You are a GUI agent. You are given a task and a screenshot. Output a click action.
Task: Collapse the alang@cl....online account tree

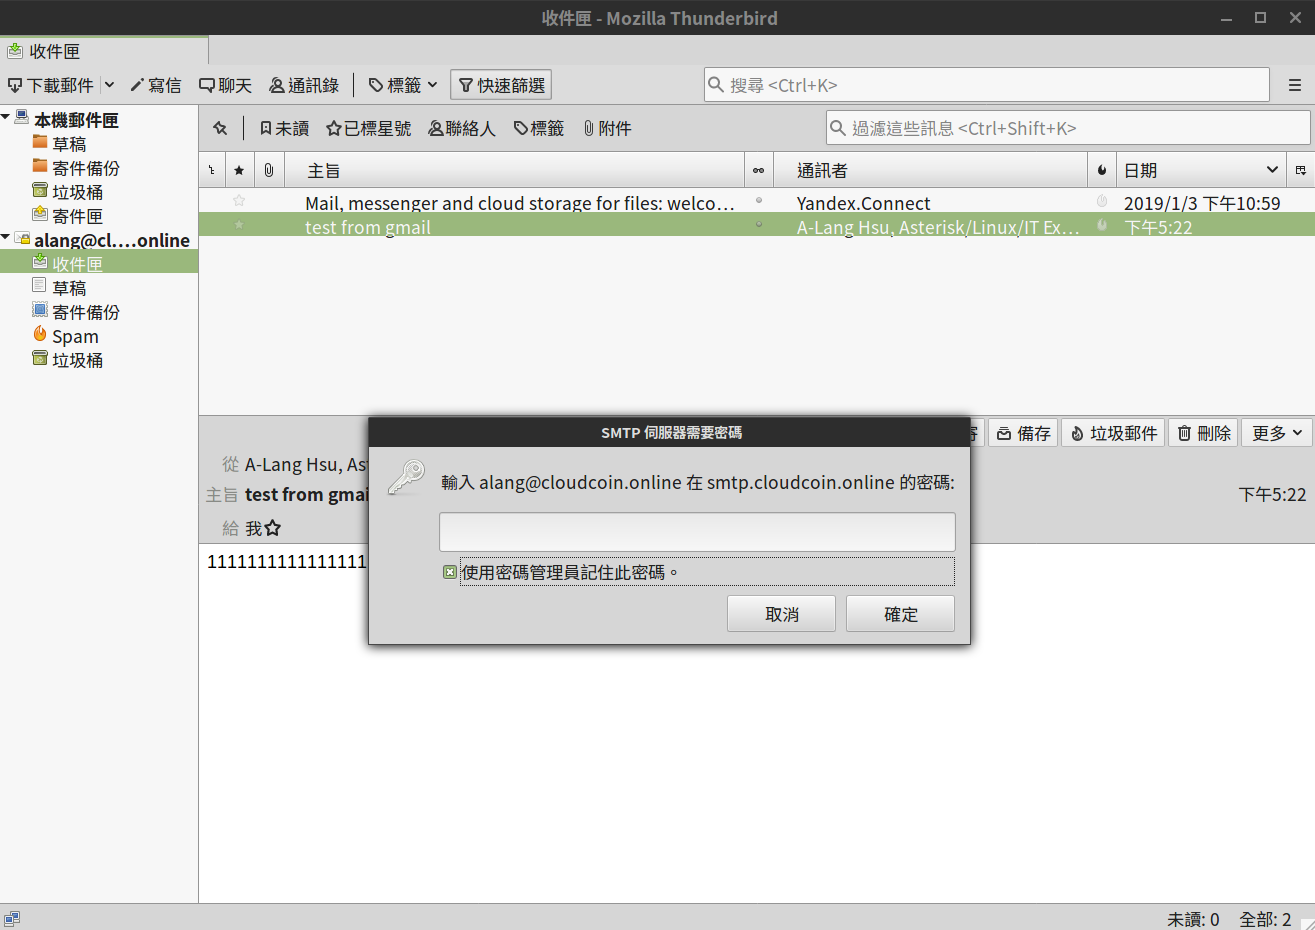(6, 238)
